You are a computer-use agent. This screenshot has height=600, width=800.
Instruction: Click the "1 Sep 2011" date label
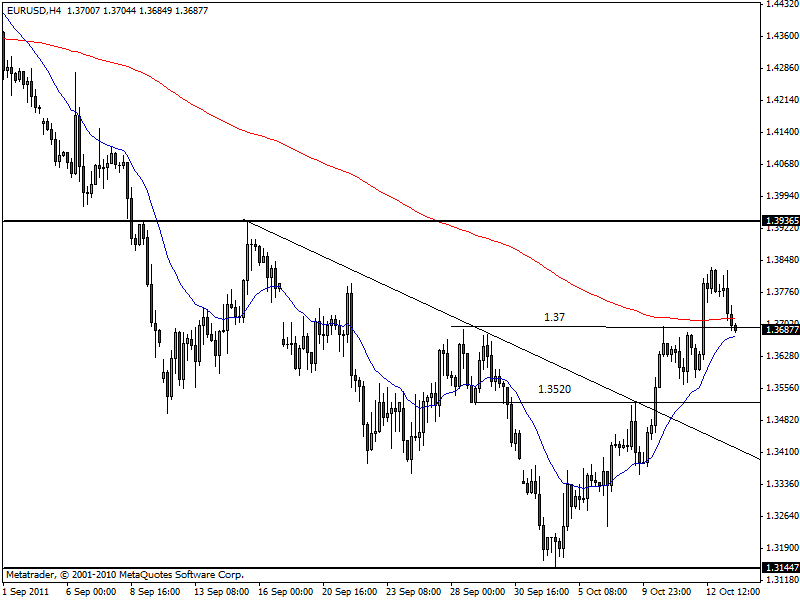pos(27,591)
